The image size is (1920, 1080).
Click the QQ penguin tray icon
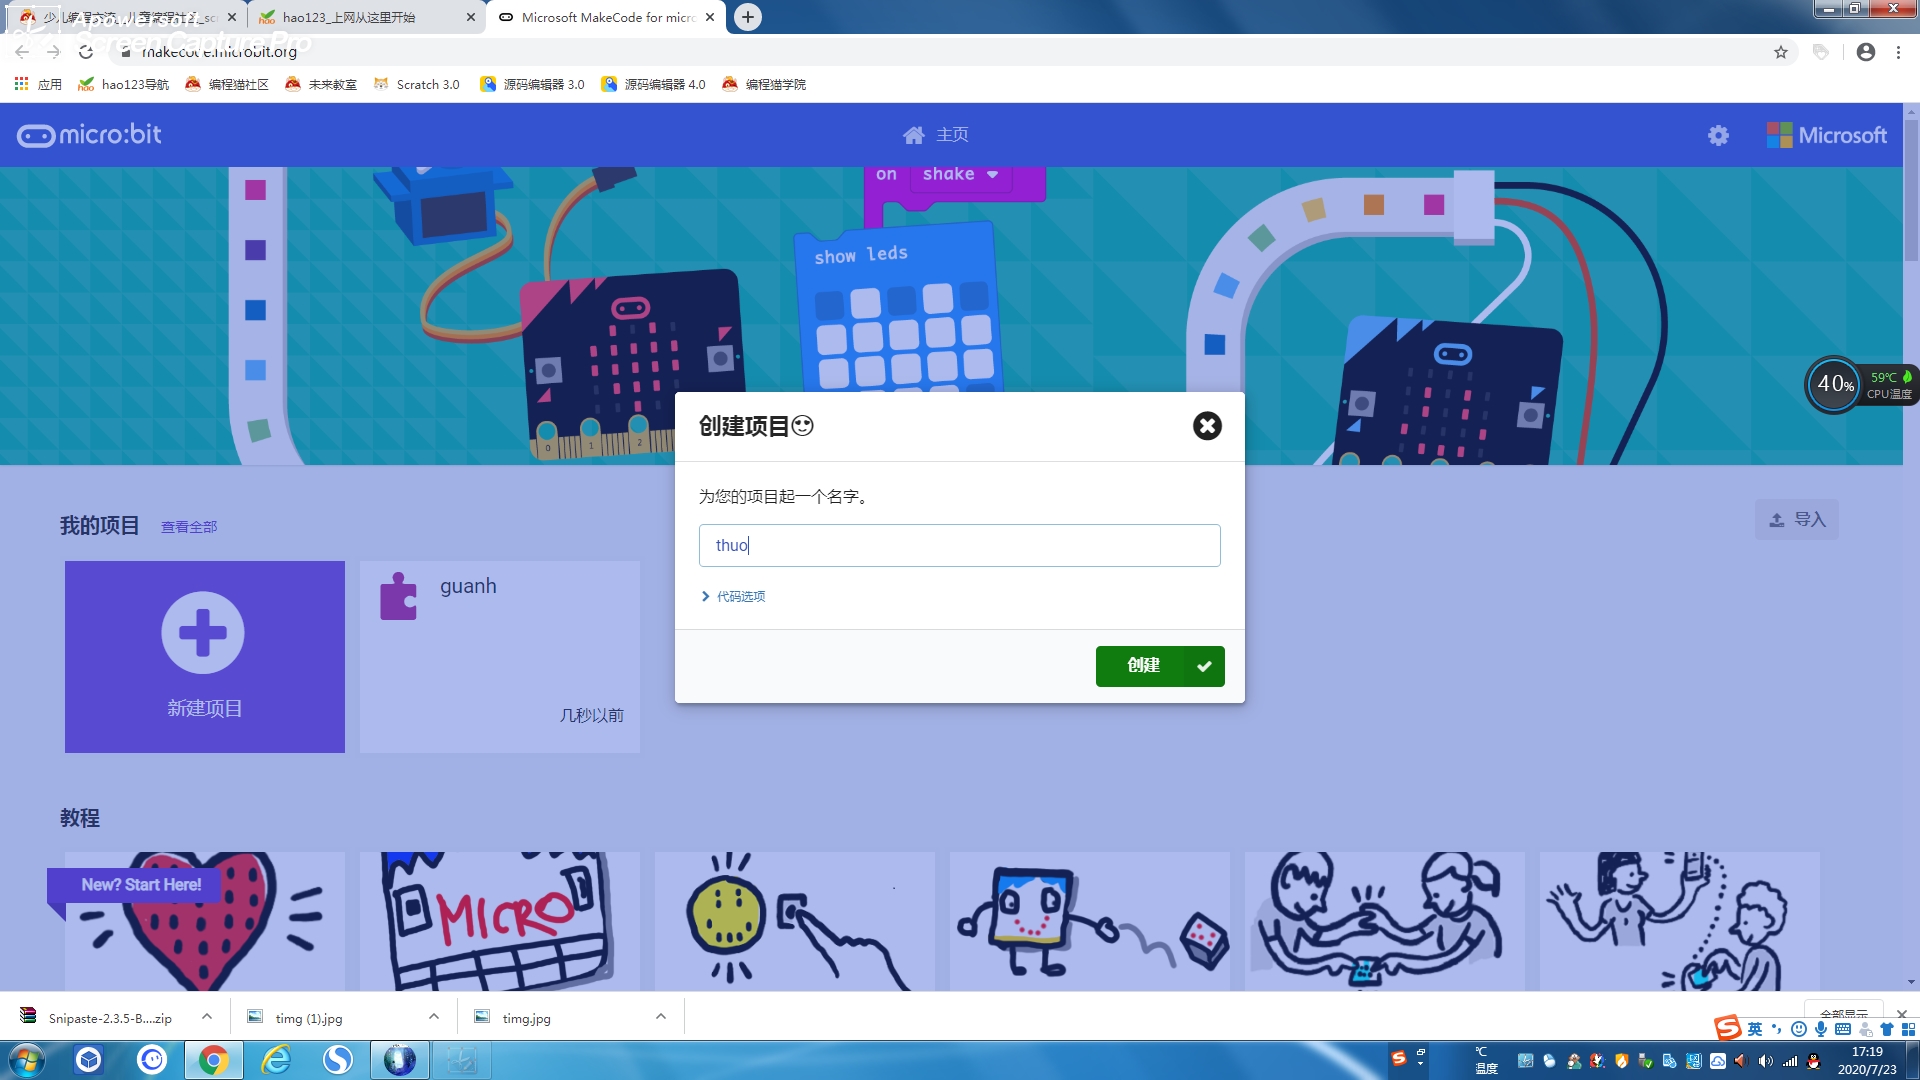[1813, 1062]
